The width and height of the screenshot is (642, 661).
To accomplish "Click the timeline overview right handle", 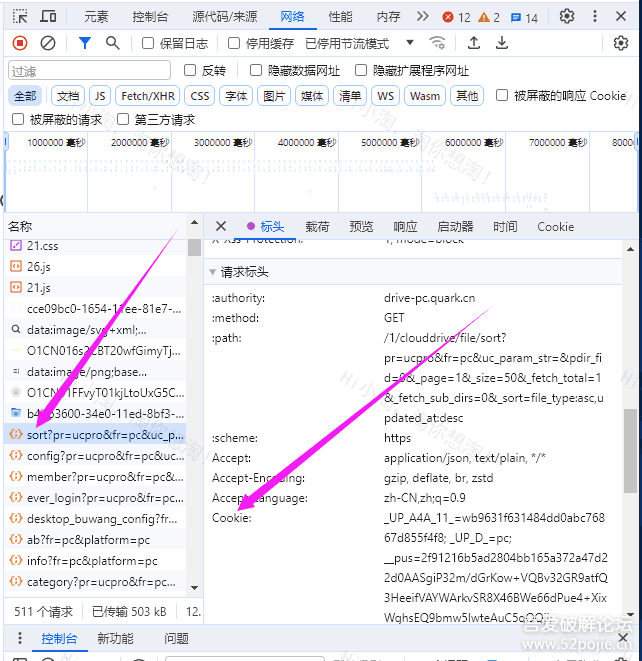I will tap(637, 141).
